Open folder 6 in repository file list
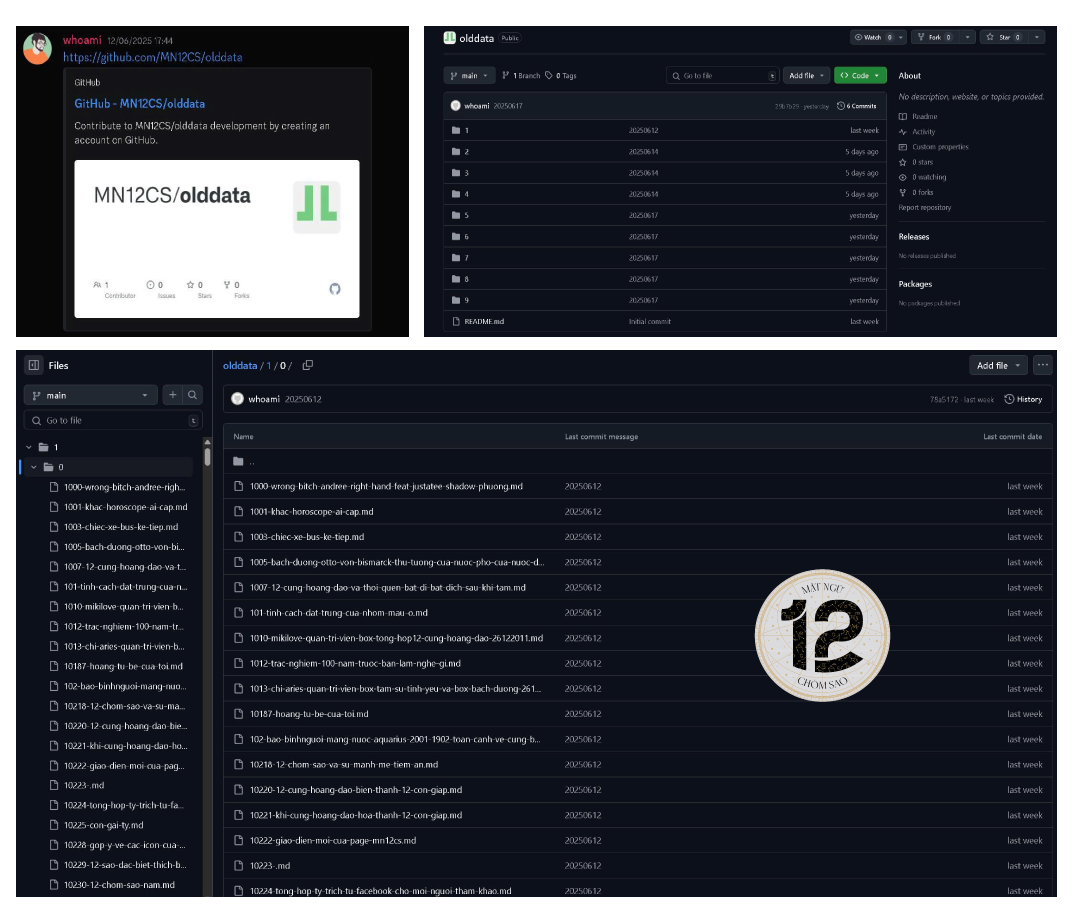This screenshot has height=922, width=1079. [x=467, y=237]
